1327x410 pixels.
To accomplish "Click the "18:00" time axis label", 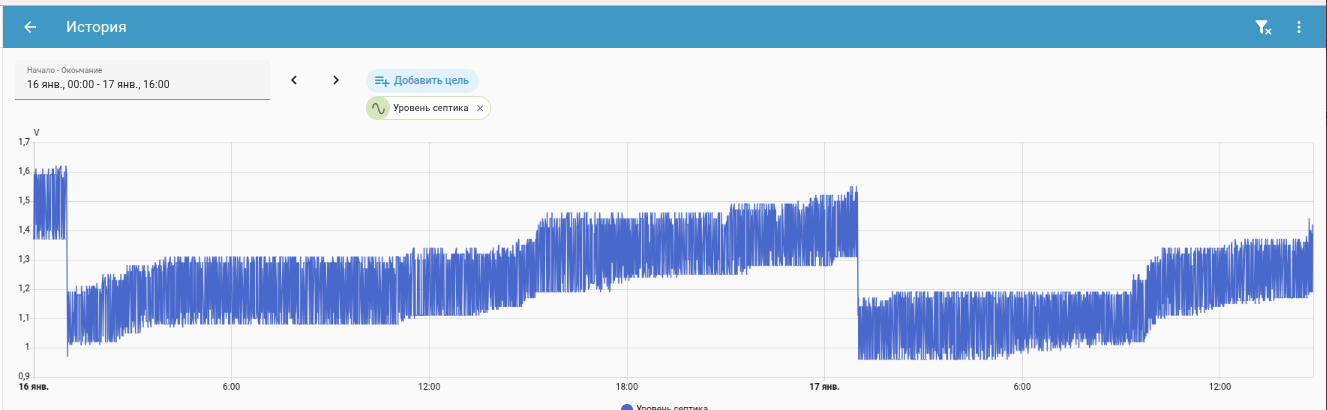I will tap(627, 386).
